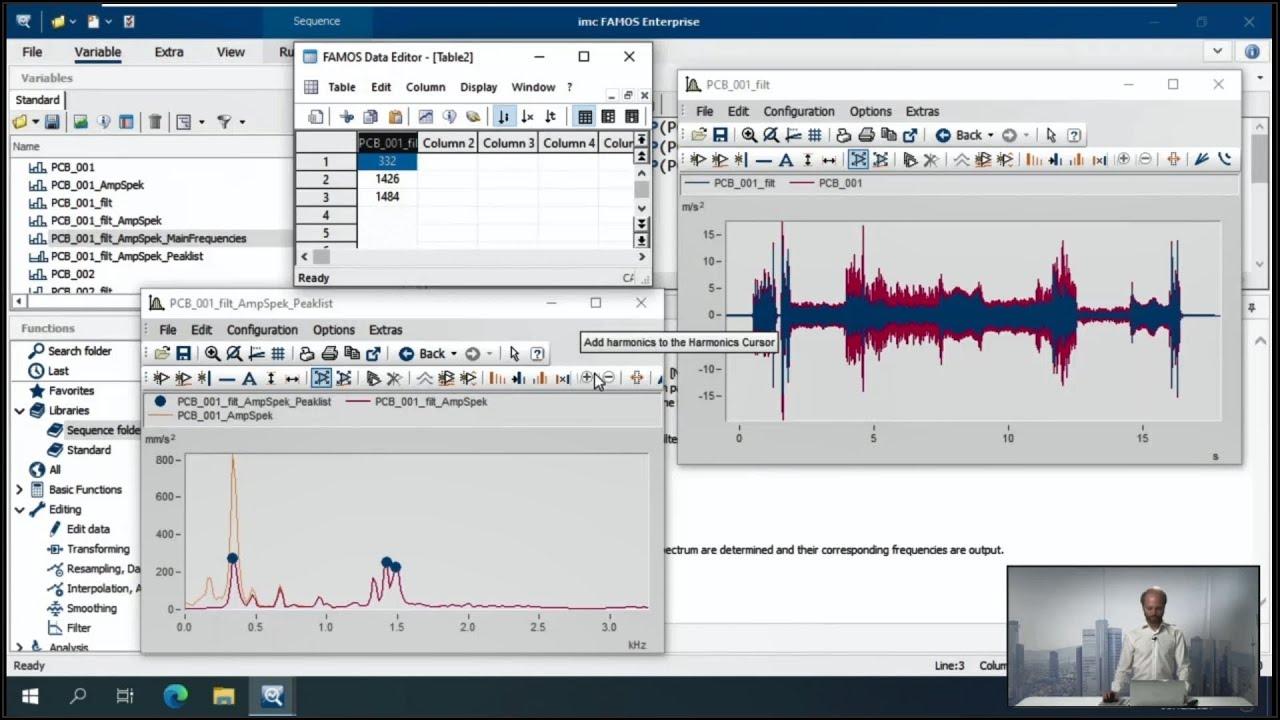Open Configuration menu in PCB_001_filt window

click(799, 111)
